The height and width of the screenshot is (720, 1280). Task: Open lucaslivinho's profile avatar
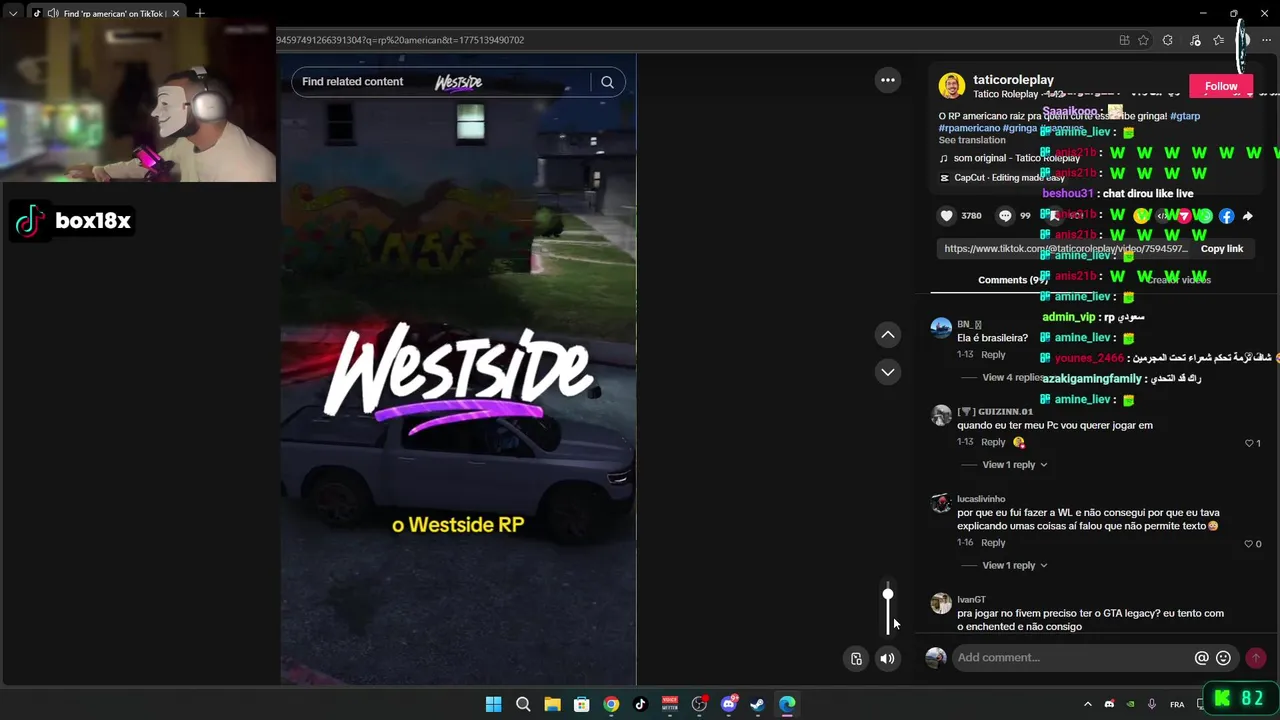[x=941, y=504]
